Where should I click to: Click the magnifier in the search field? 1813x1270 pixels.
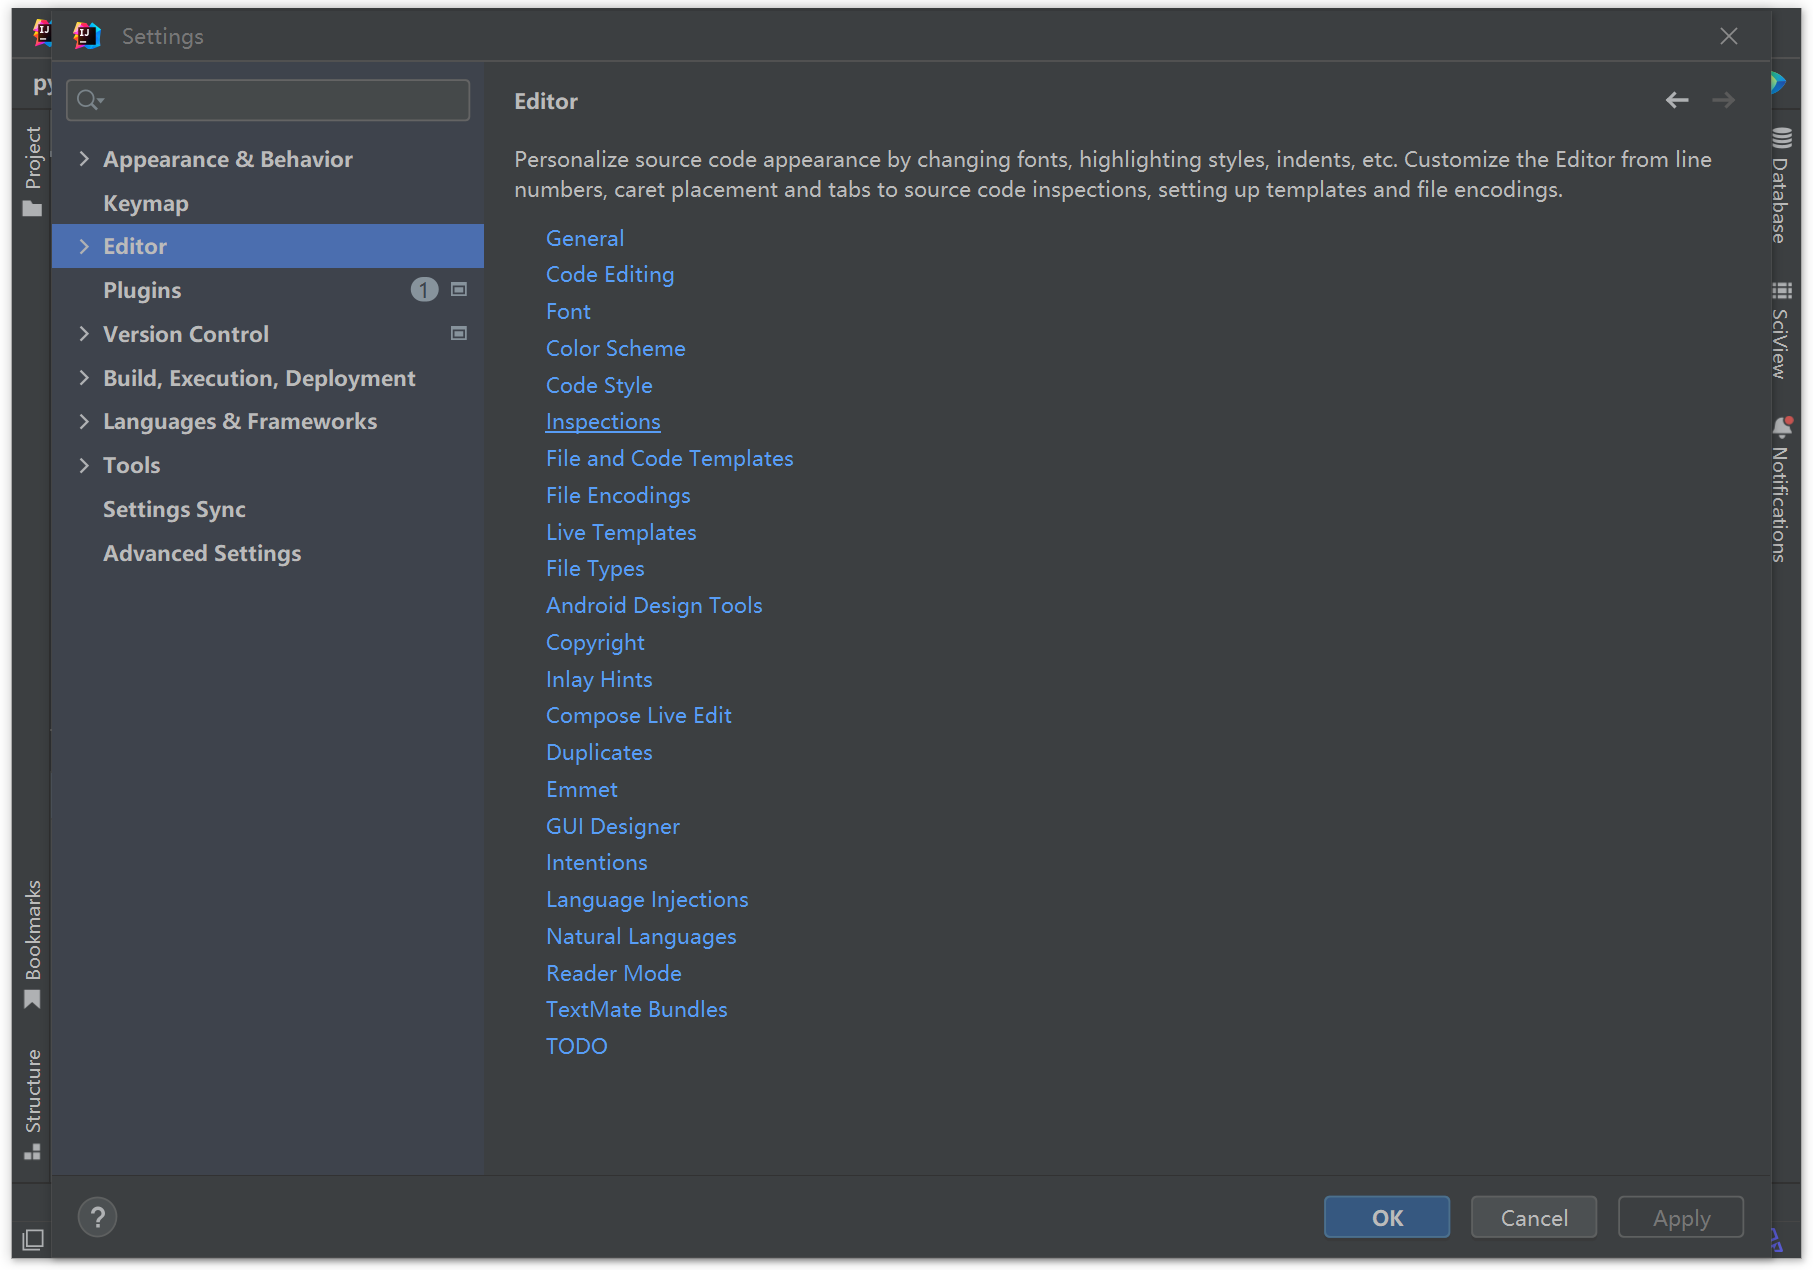point(88,100)
